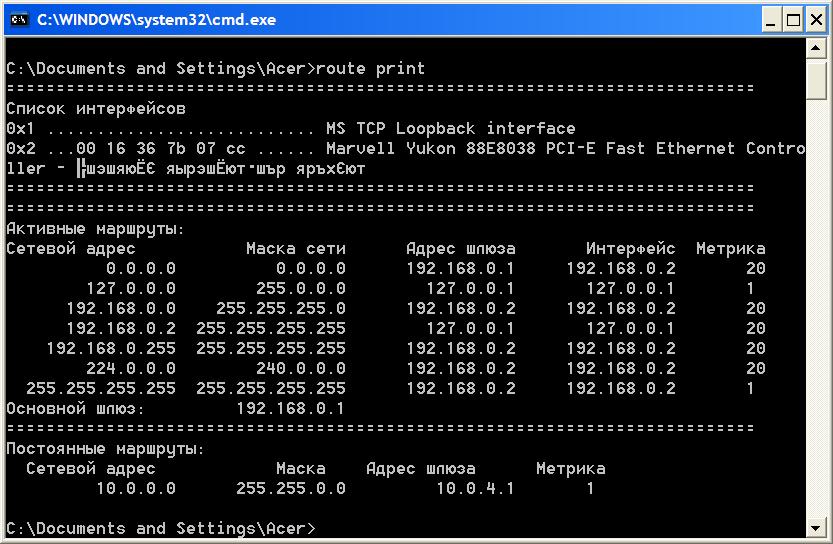Click the scrollbar down arrow

point(817,527)
